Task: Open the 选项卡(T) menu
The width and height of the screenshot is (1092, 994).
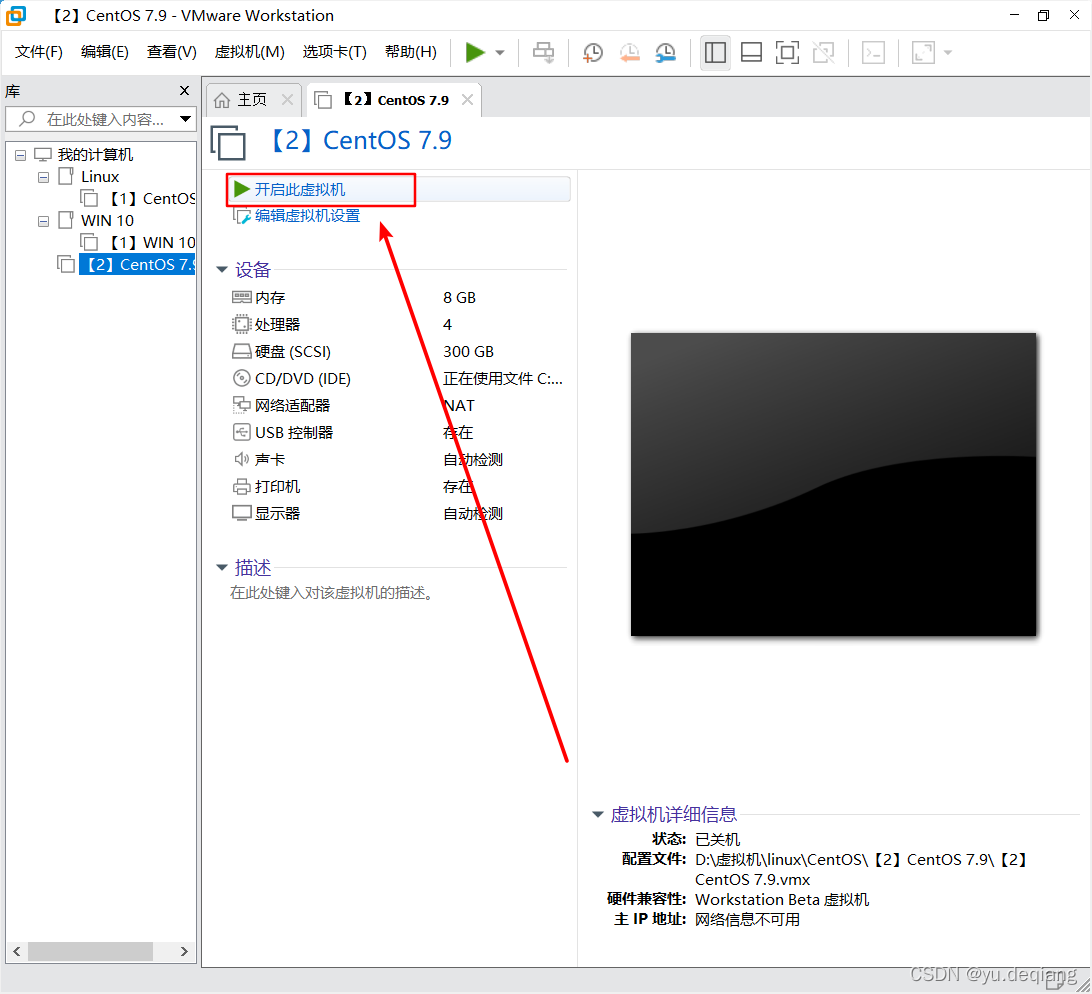Action: (x=334, y=52)
